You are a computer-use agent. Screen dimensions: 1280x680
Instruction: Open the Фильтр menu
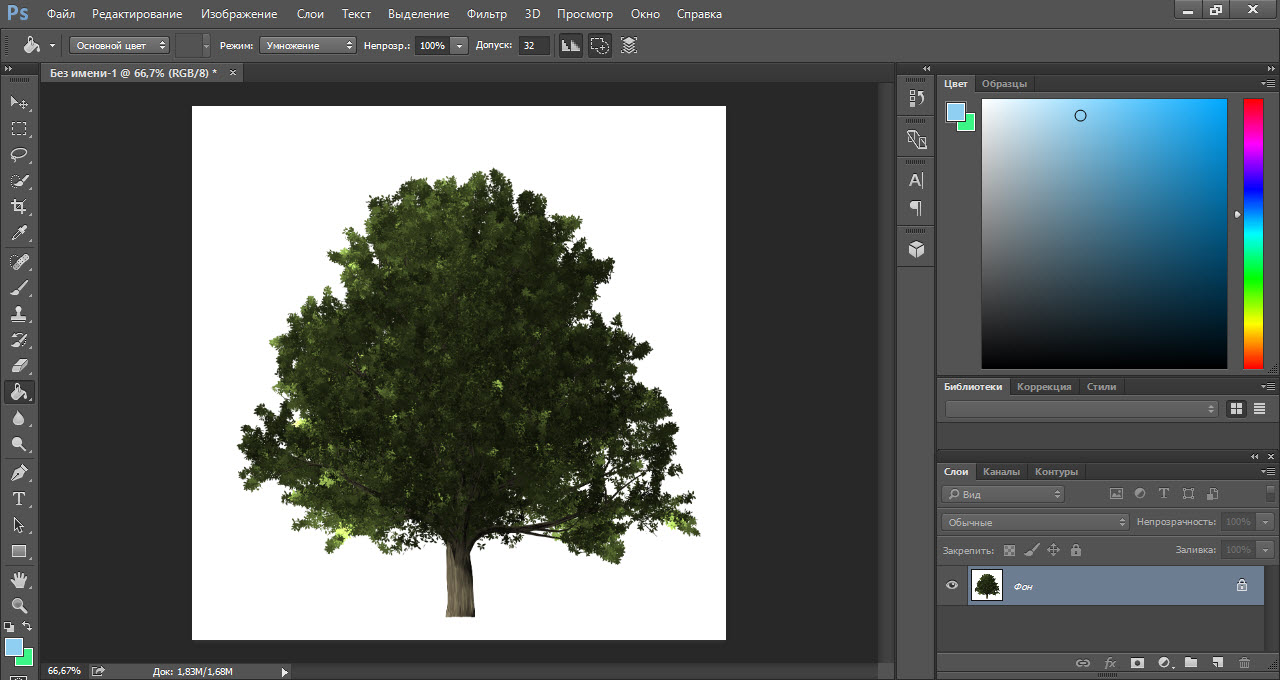click(487, 14)
